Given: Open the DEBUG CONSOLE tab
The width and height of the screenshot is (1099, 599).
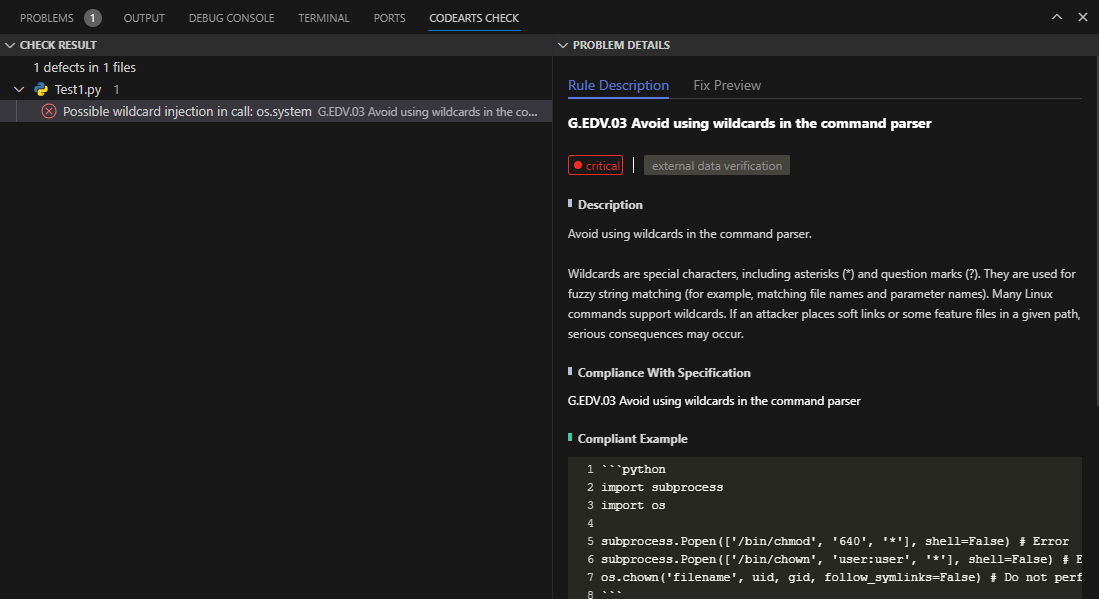Looking at the screenshot, I should click(x=231, y=18).
